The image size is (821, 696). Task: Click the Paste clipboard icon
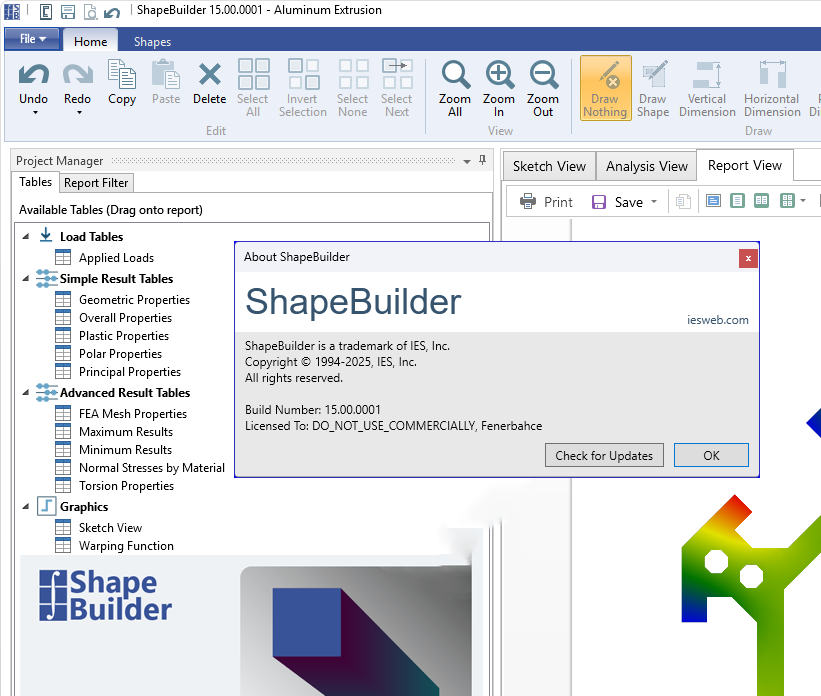(x=166, y=74)
